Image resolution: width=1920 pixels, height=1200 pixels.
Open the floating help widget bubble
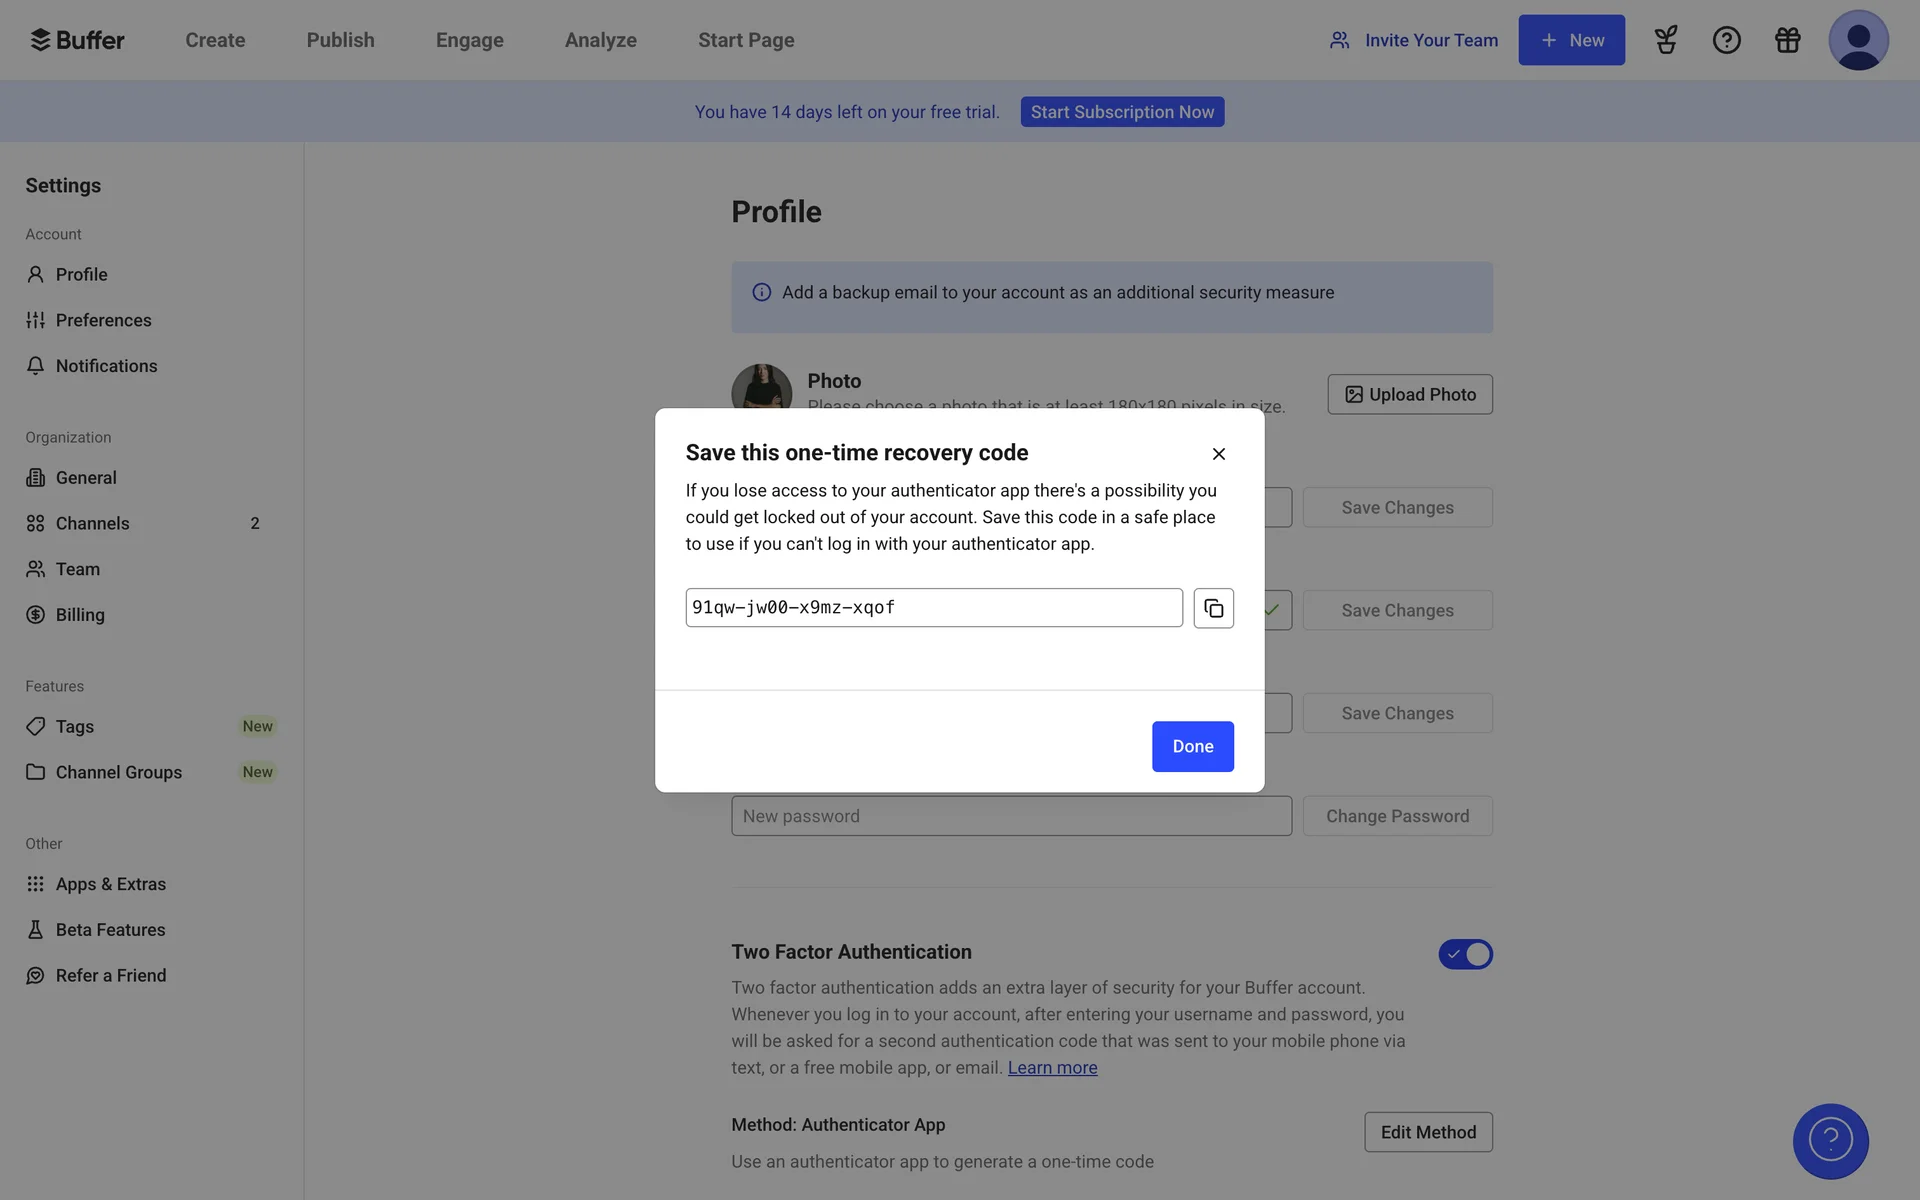[x=1830, y=1141]
